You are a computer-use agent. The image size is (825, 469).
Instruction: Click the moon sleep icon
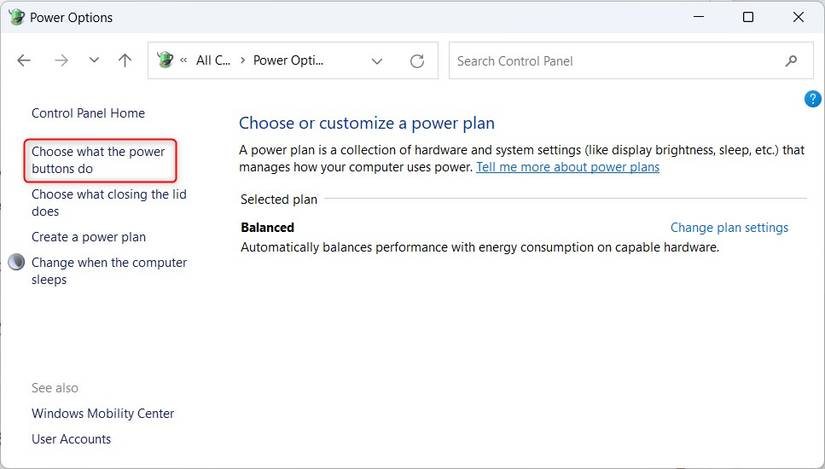pos(16,262)
